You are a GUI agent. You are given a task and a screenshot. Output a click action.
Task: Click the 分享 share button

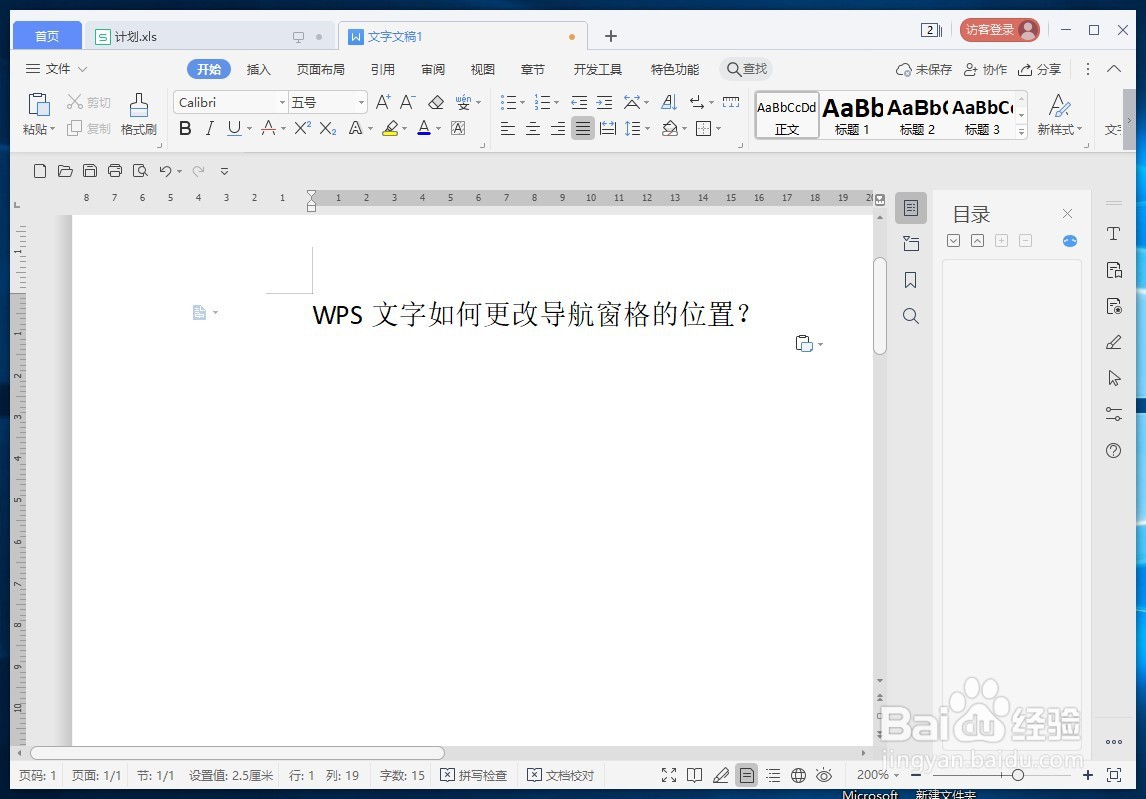pyautogui.click(x=1039, y=69)
